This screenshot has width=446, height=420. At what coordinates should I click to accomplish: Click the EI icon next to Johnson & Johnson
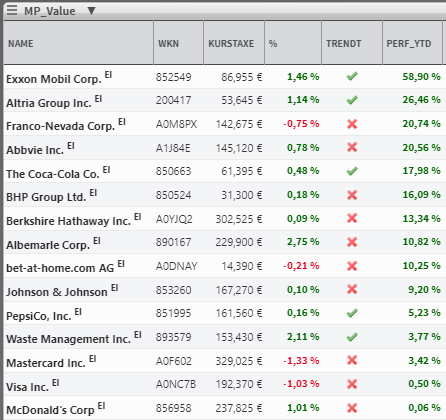114,288
